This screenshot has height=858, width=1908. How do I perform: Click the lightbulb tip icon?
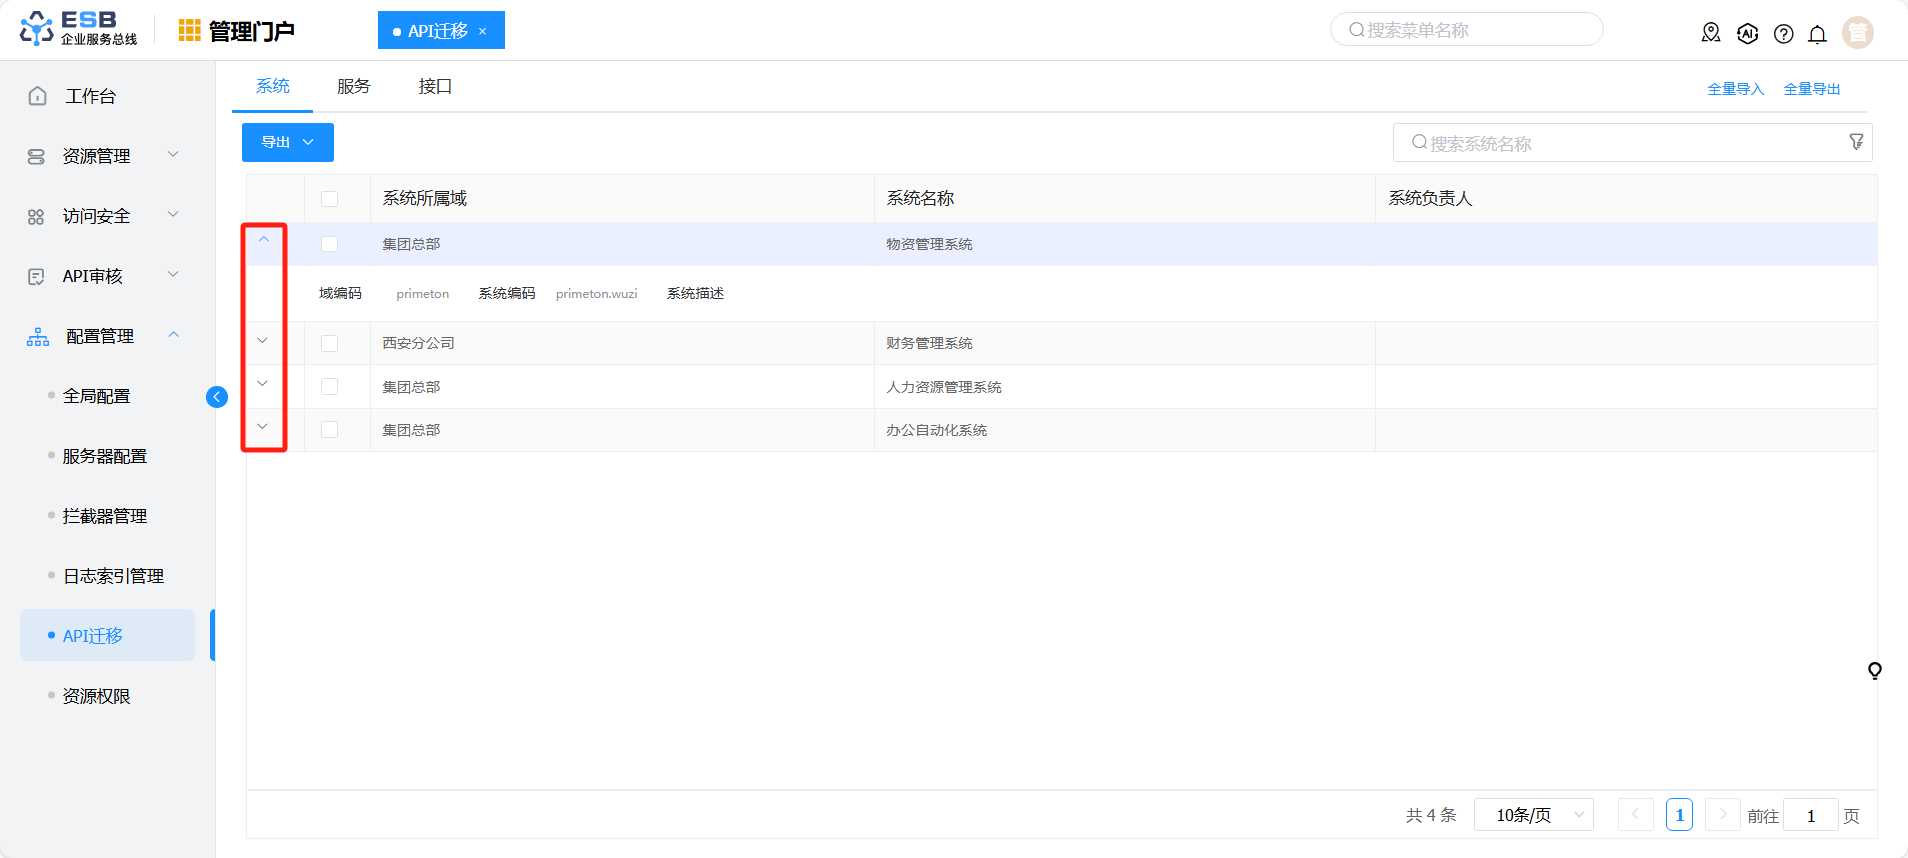point(1874,670)
